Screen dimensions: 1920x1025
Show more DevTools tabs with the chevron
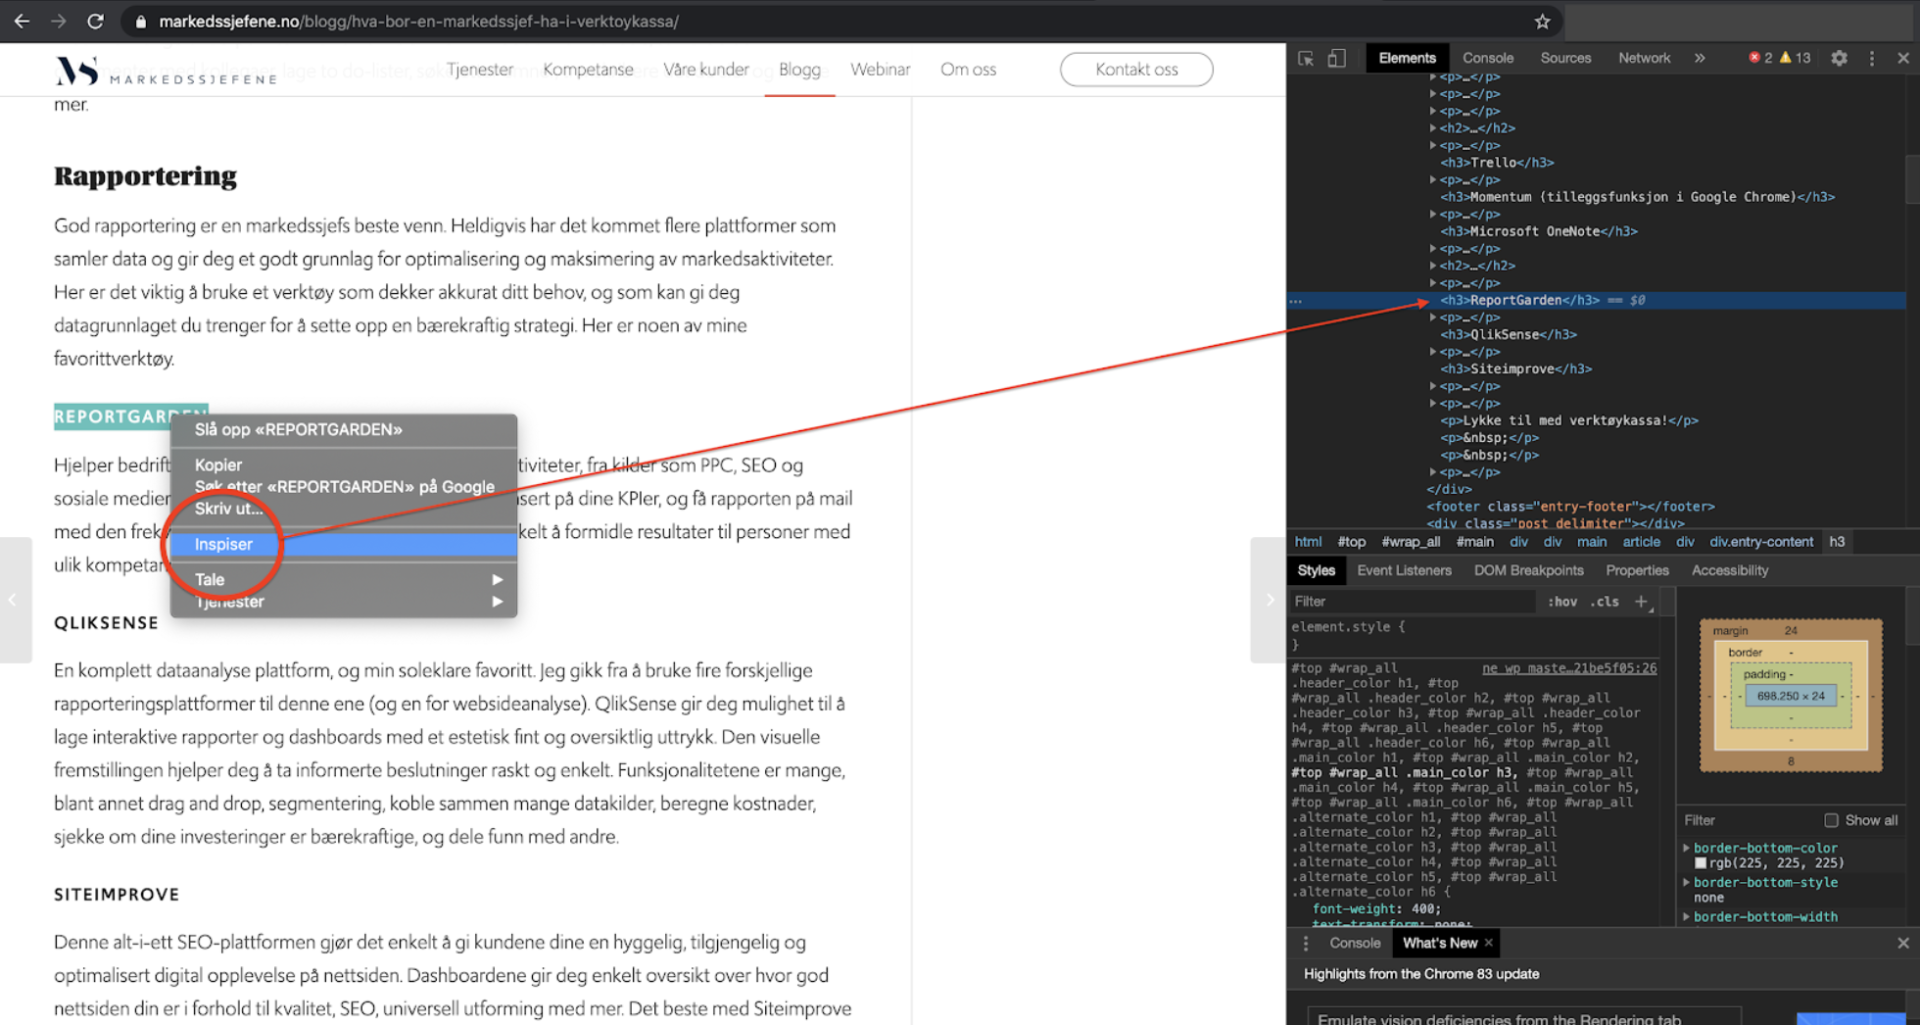coord(1700,58)
